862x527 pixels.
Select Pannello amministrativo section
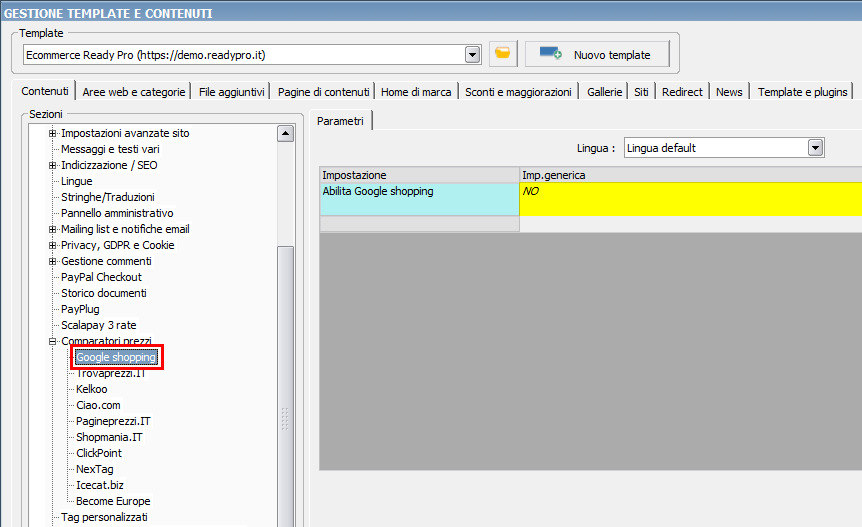point(117,213)
